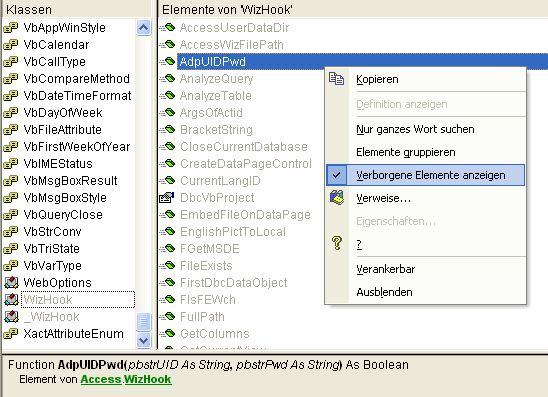This screenshot has height=397, width=548.
Task: Click the class icon beside WizHook
Action: coord(11,300)
